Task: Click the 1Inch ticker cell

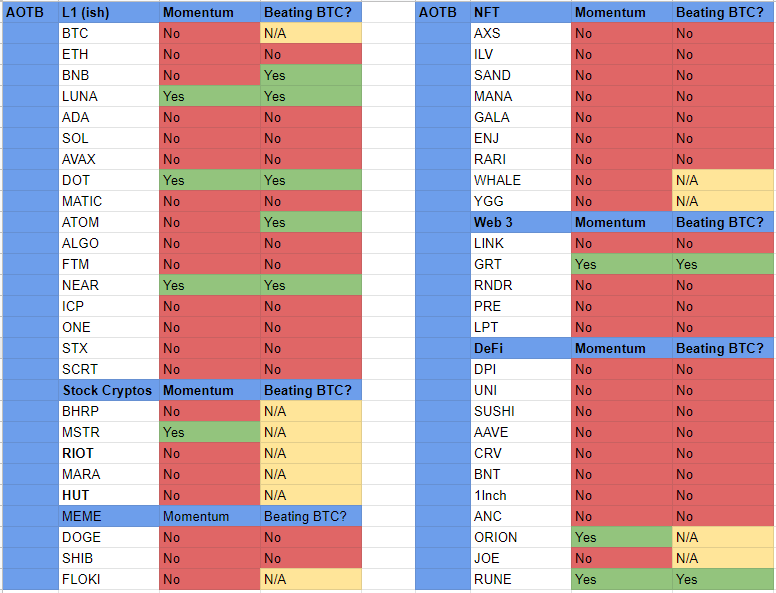Action: (x=521, y=495)
